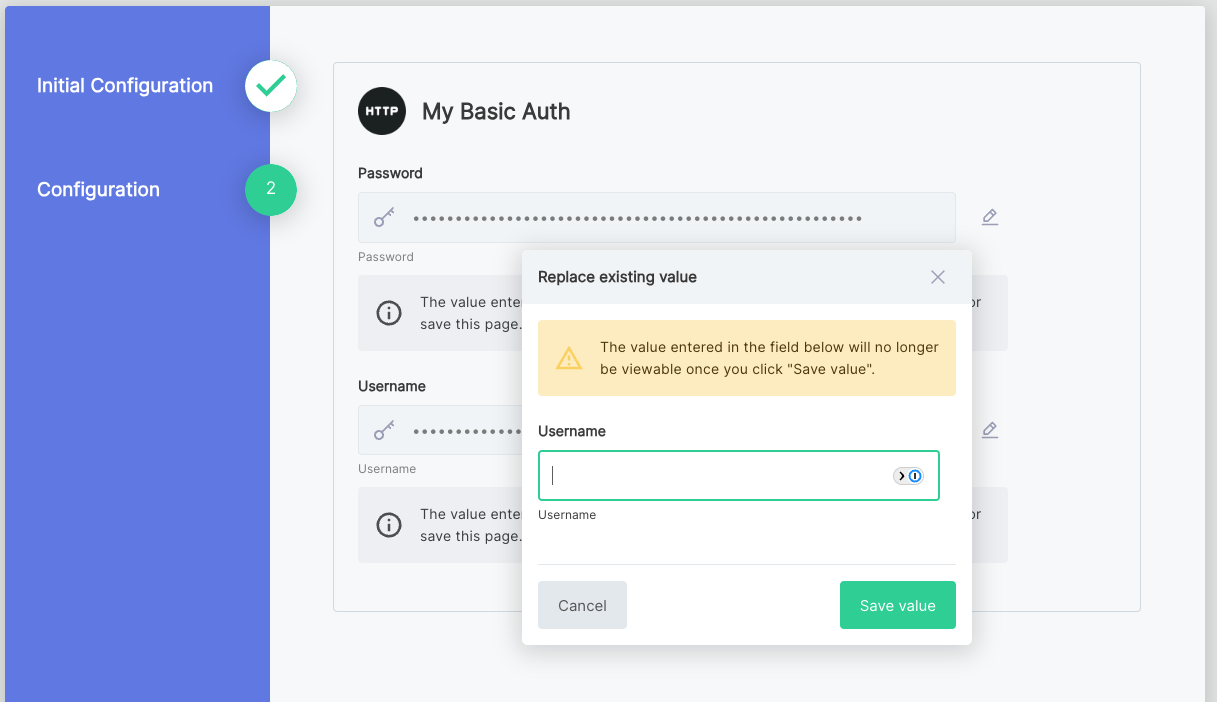Click the 1Password autofill icon in Username input
This screenshot has height=702, width=1217.
(908, 476)
